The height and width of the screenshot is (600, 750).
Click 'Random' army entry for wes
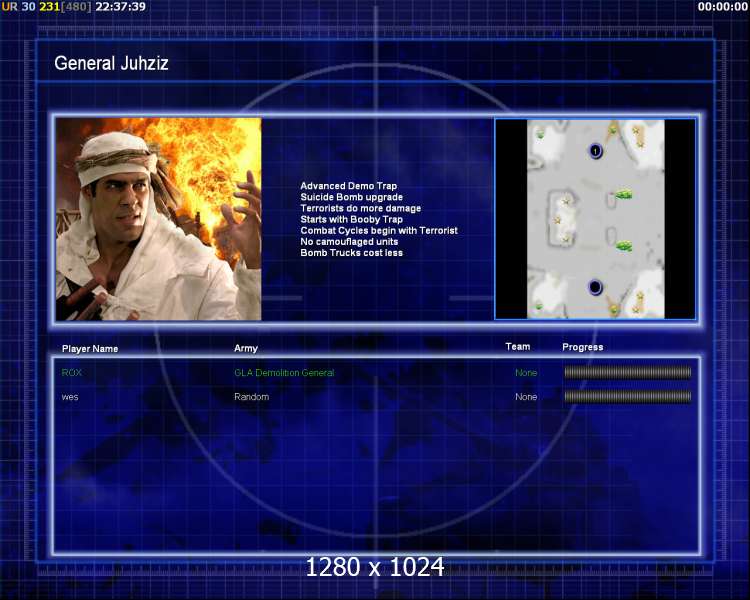pos(252,397)
